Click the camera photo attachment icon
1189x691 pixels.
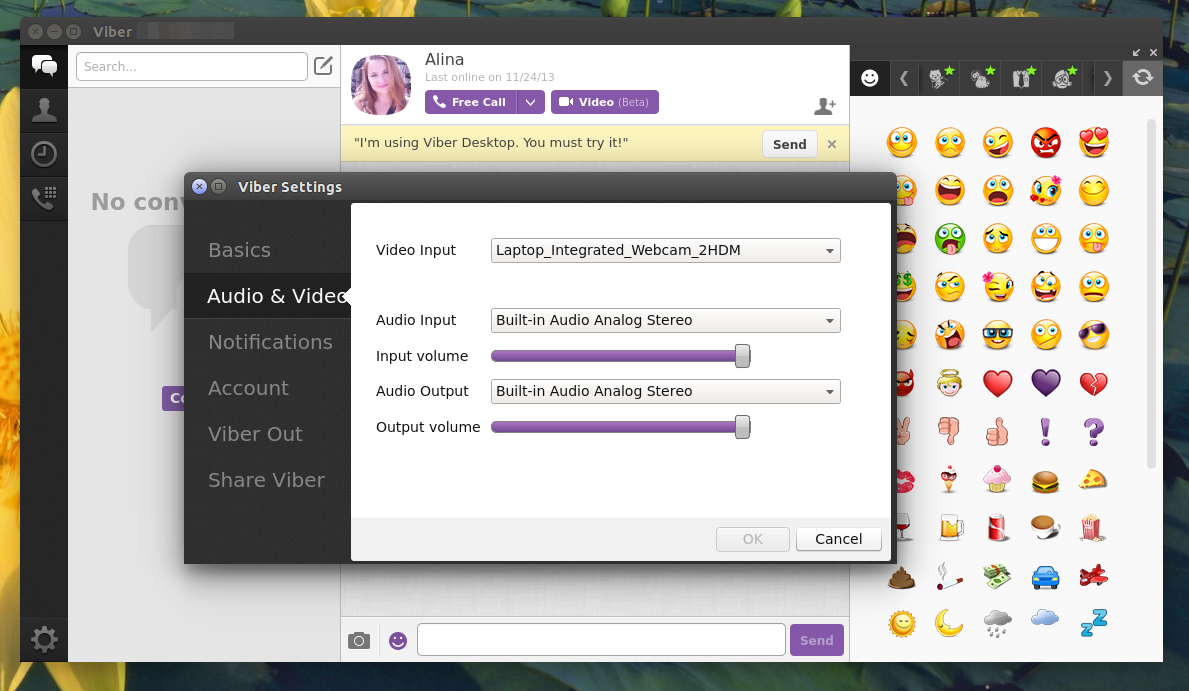359,641
